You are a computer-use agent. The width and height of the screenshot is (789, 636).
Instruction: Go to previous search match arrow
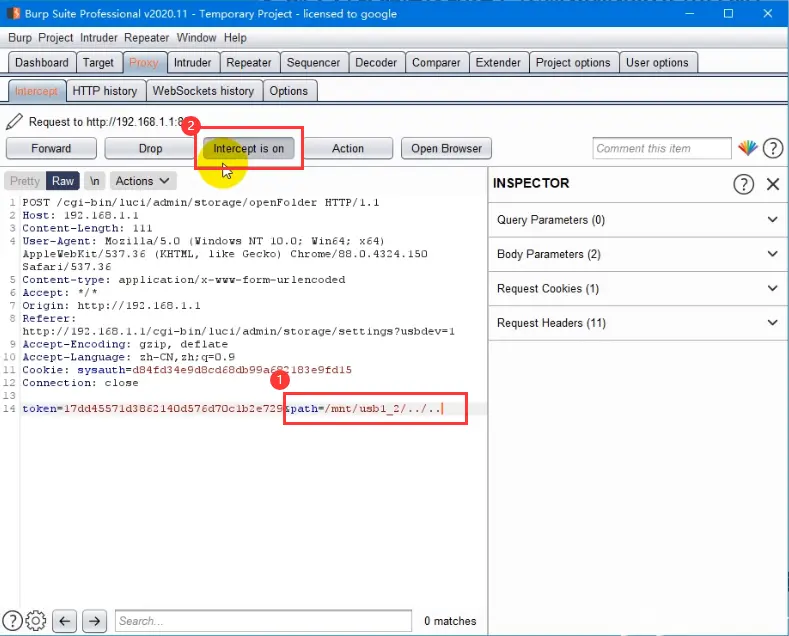[65, 621]
